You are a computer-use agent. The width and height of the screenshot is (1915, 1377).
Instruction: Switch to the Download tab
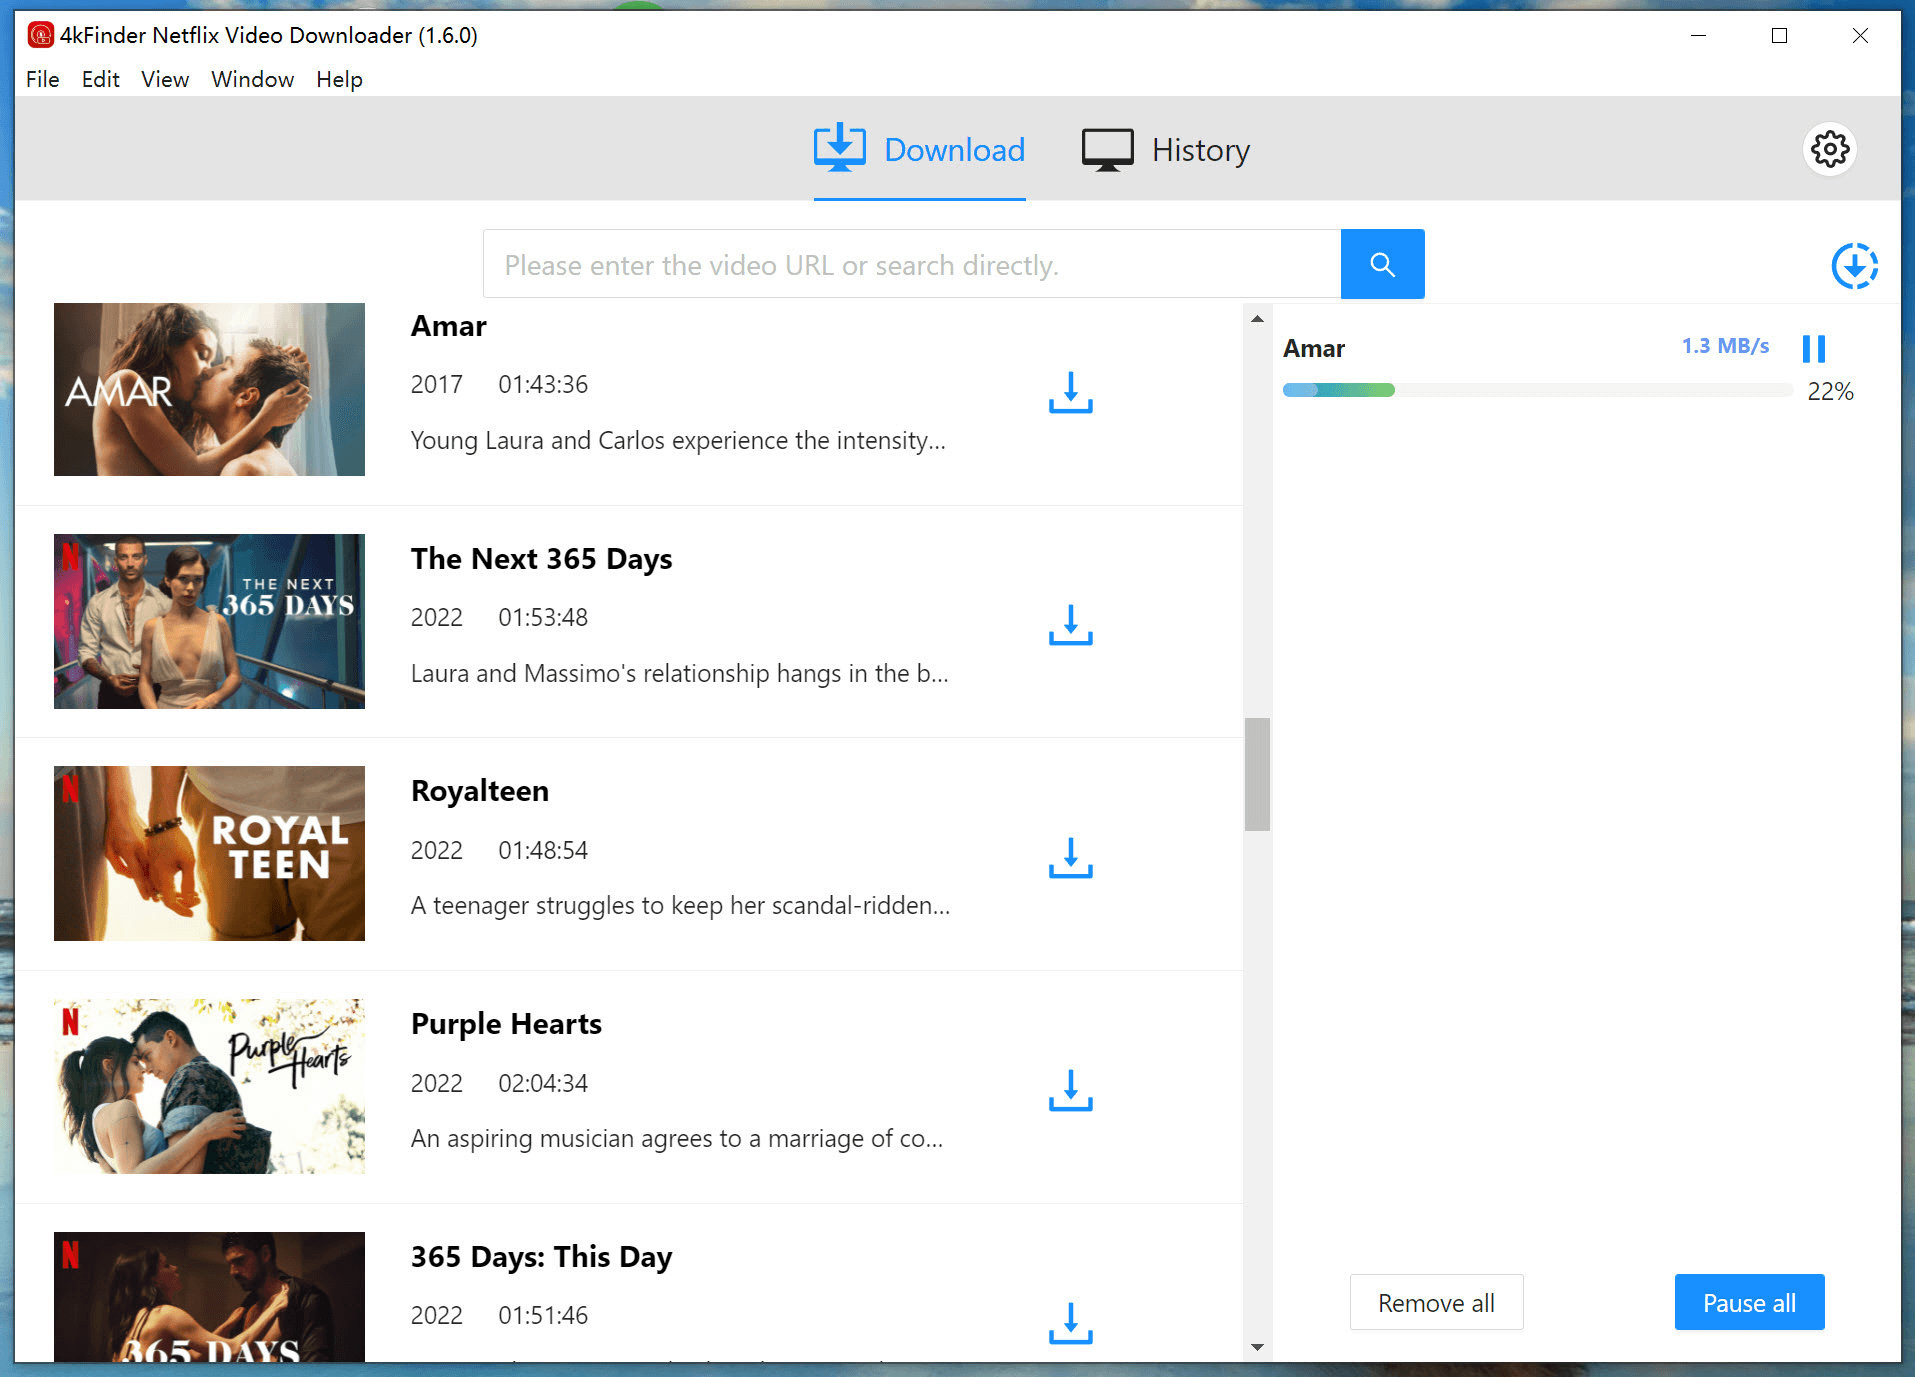point(919,150)
